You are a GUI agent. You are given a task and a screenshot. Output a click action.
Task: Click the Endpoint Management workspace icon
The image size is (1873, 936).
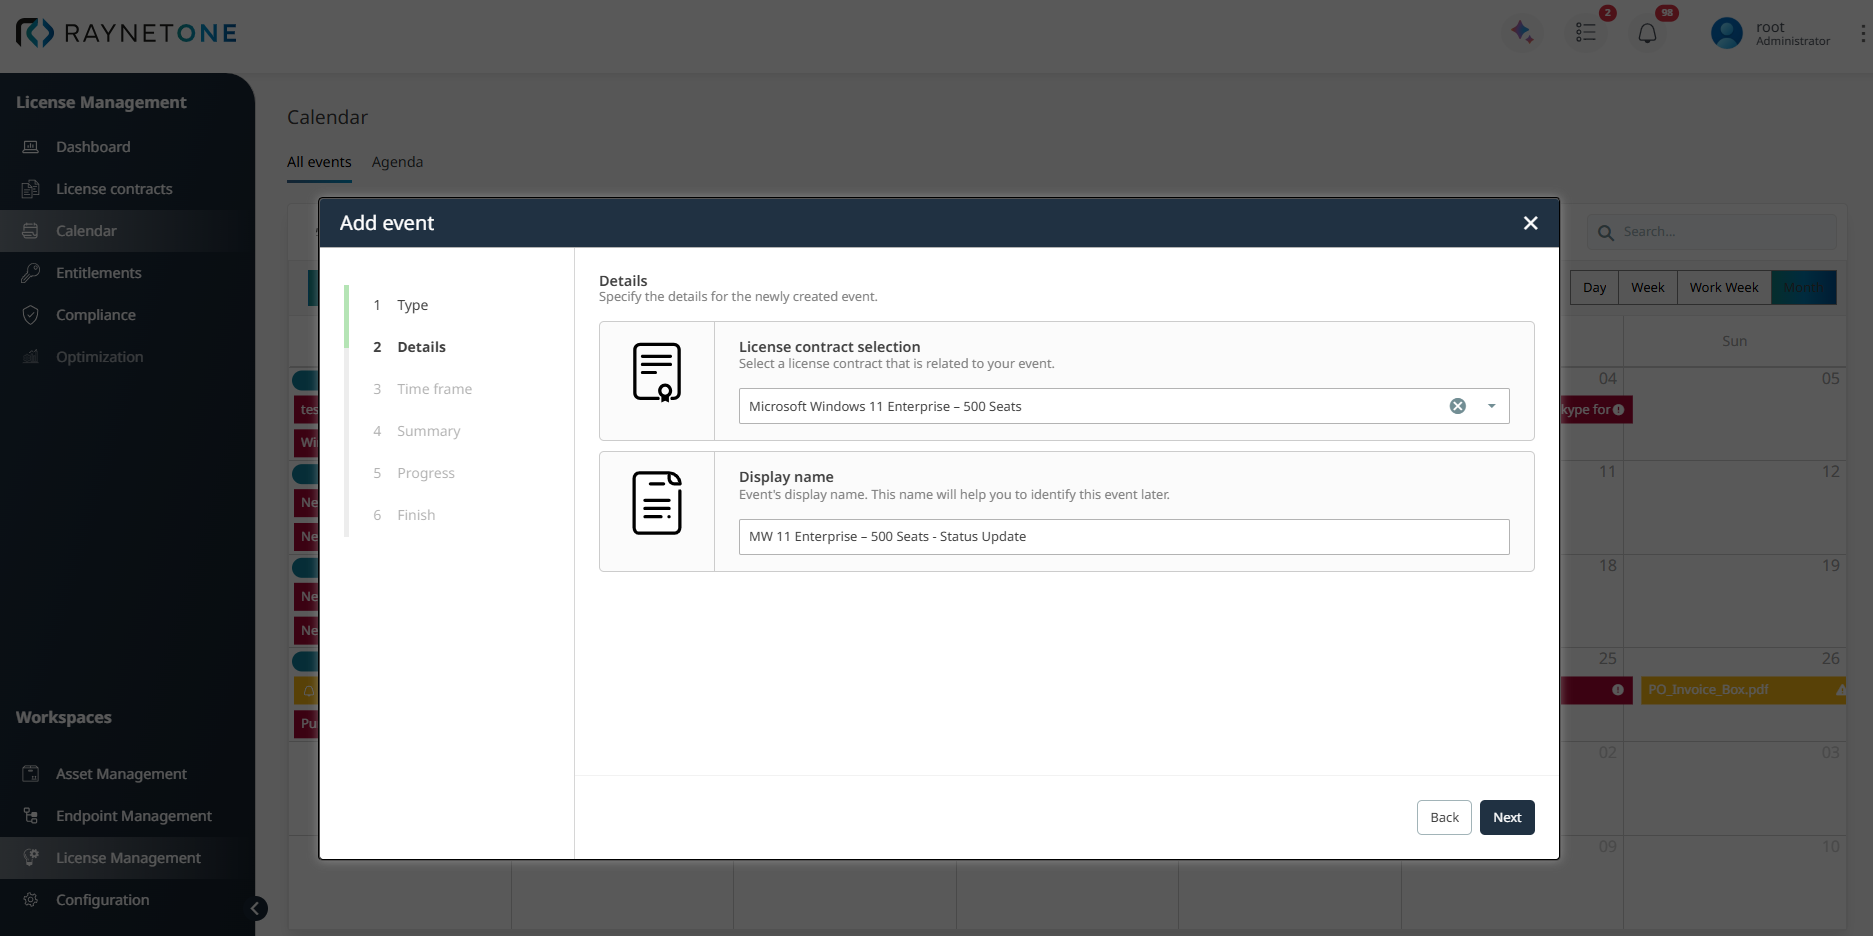[31, 816]
